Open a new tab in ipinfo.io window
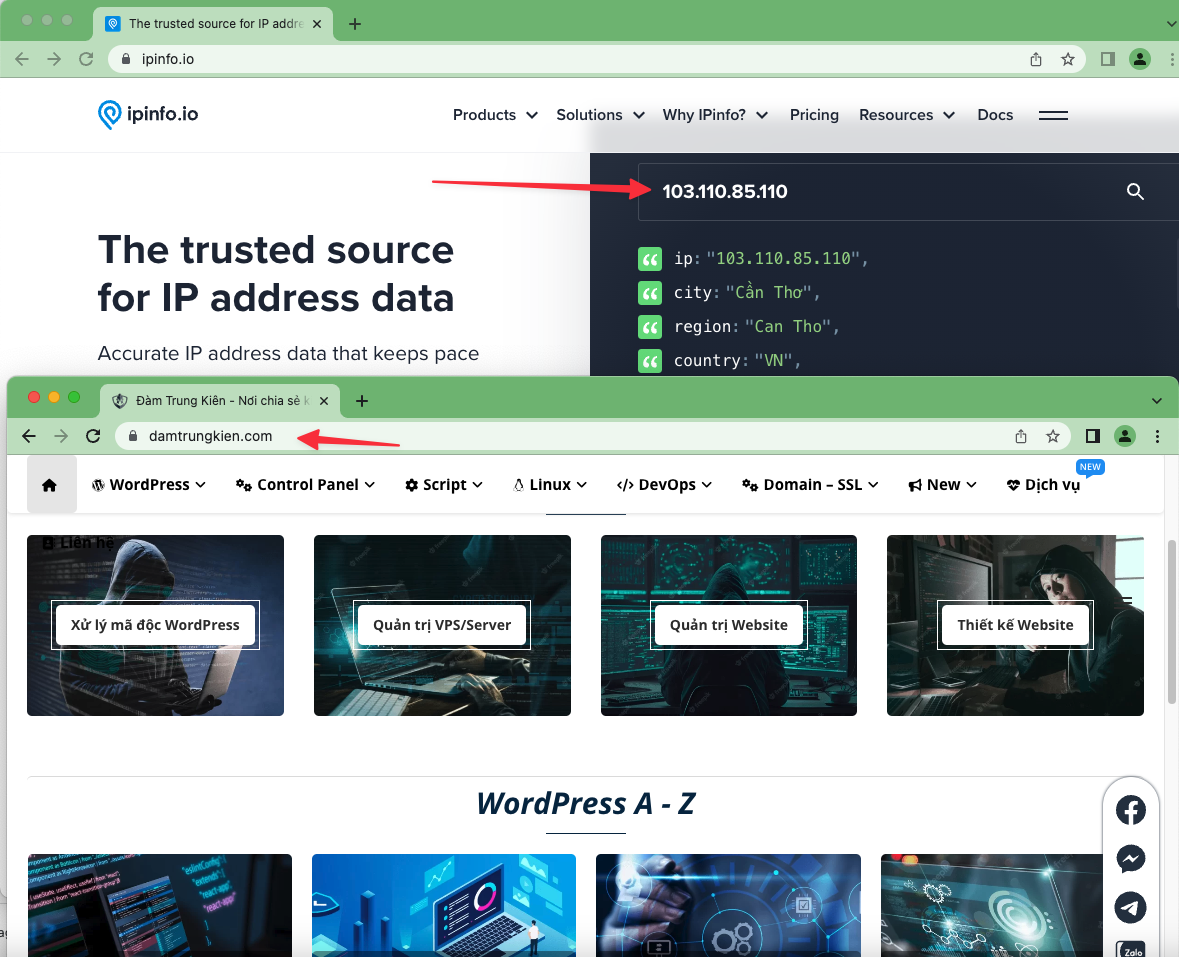Image resolution: width=1179 pixels, height=957 pixels. (355, 24)
